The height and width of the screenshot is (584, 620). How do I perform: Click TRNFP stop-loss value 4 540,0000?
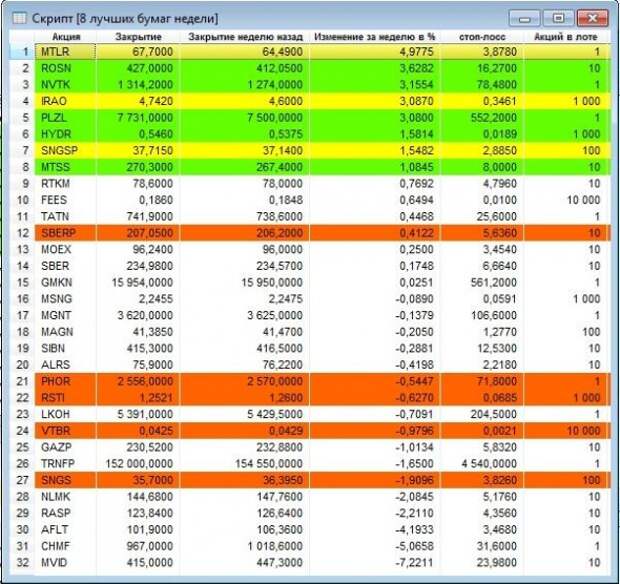coord(482,464)
